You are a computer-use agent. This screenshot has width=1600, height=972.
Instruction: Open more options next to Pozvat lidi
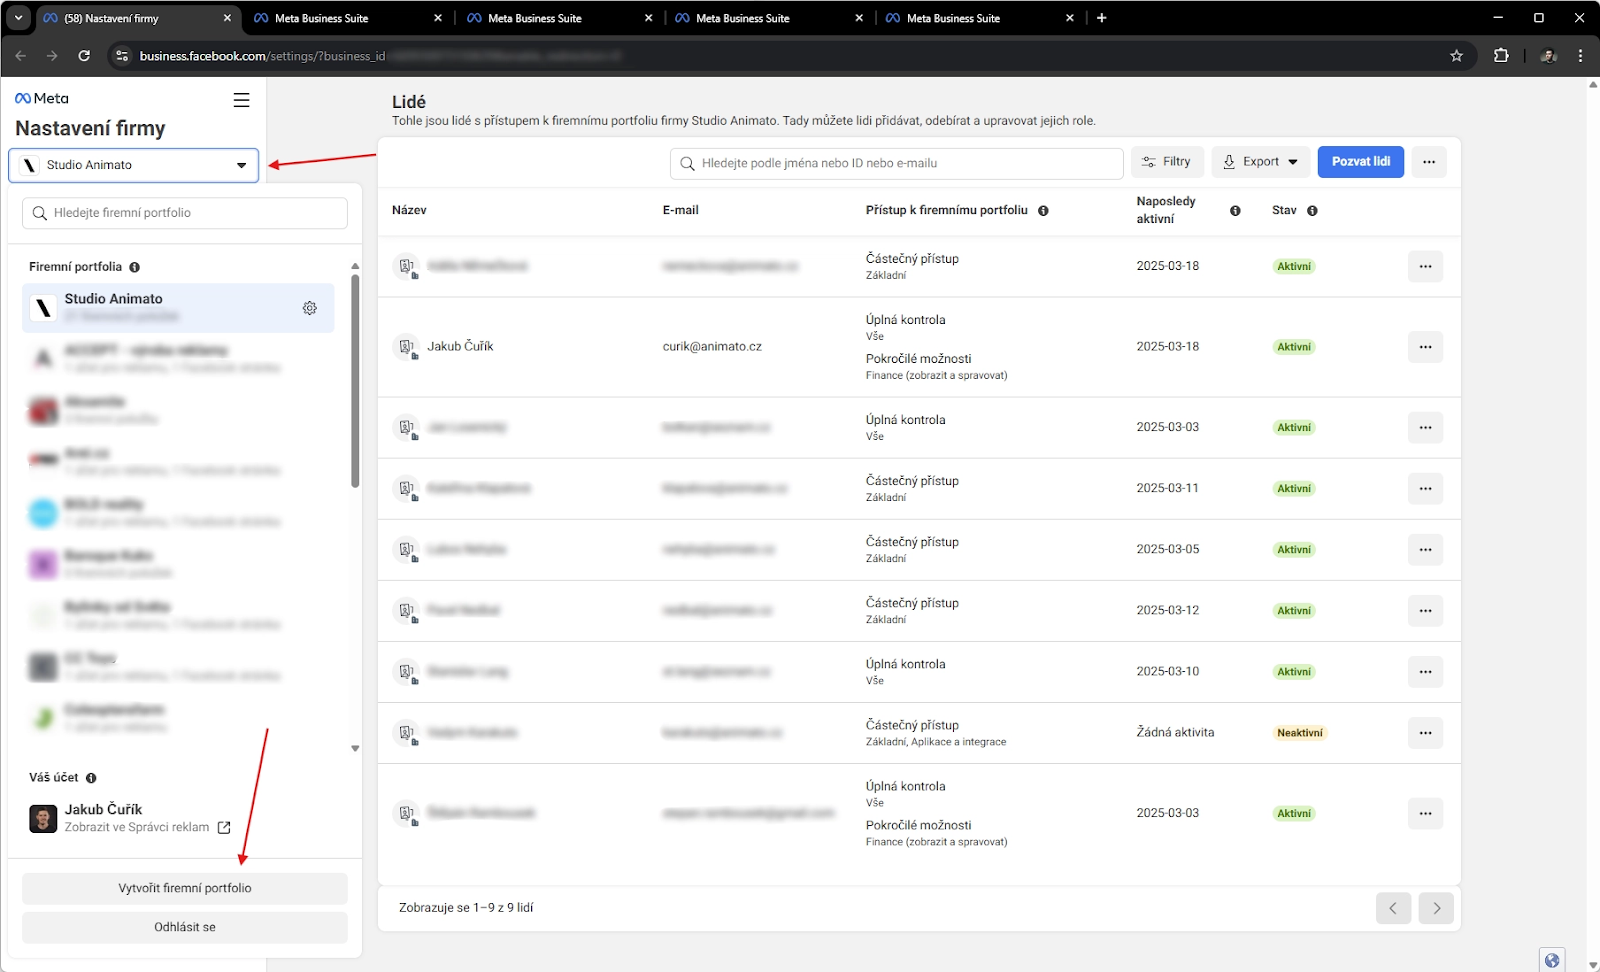pos(1429,162)
